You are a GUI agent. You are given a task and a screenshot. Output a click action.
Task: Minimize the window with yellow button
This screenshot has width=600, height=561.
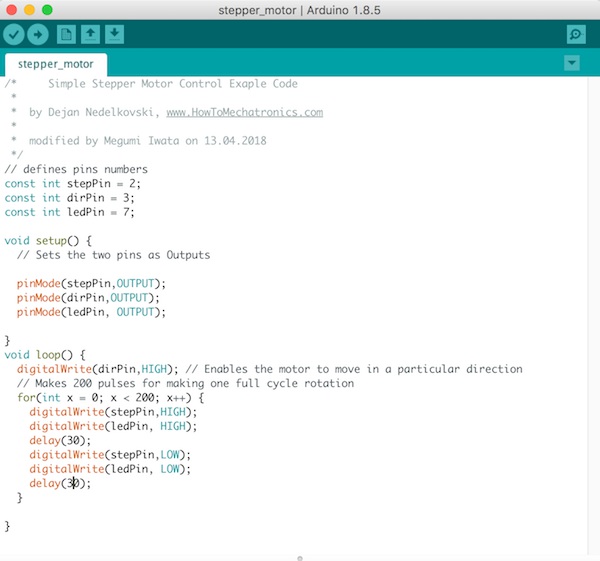(29, 10)
